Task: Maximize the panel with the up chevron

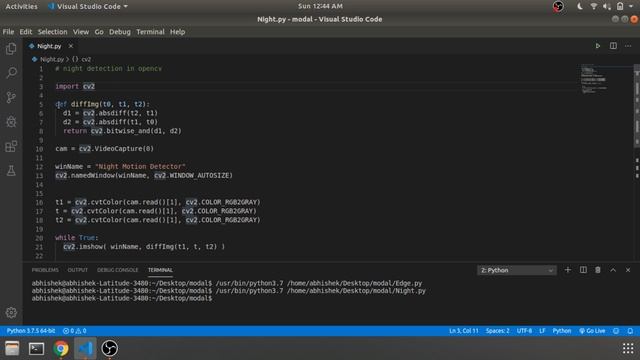Action: tap(613, 270)
